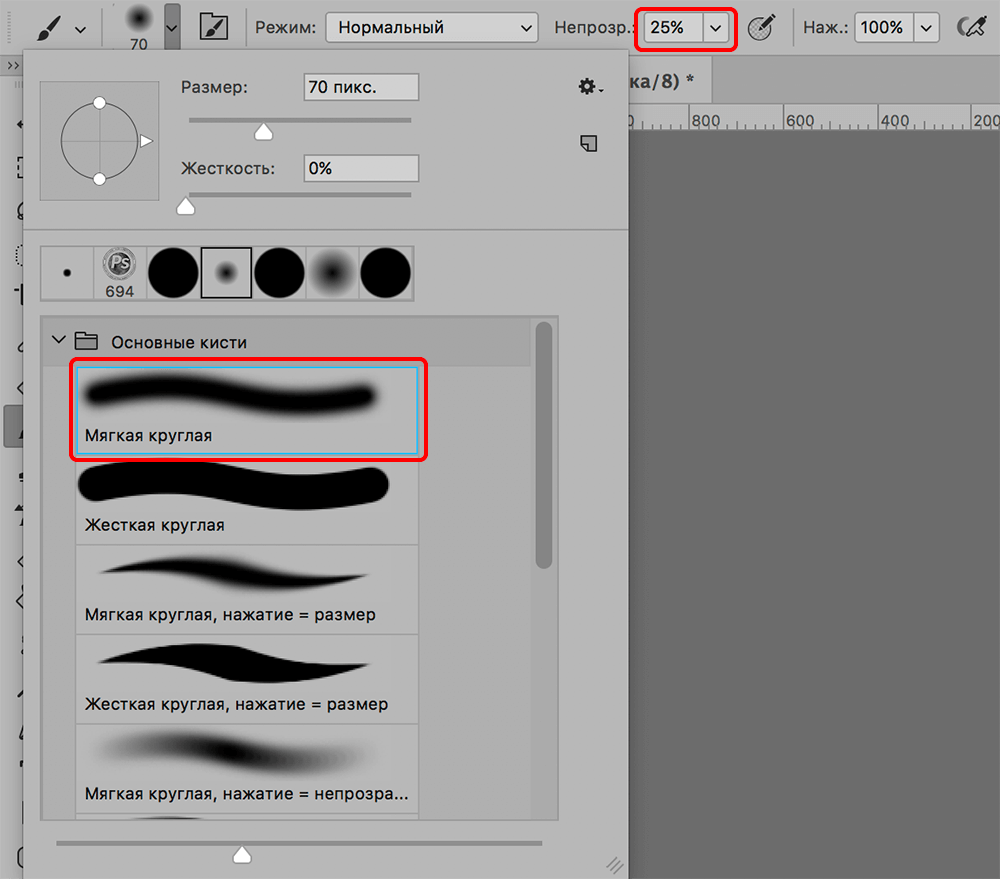1000x879 pixels.
Task: Open the Режим blending mode dropdown
Action: 432,28
